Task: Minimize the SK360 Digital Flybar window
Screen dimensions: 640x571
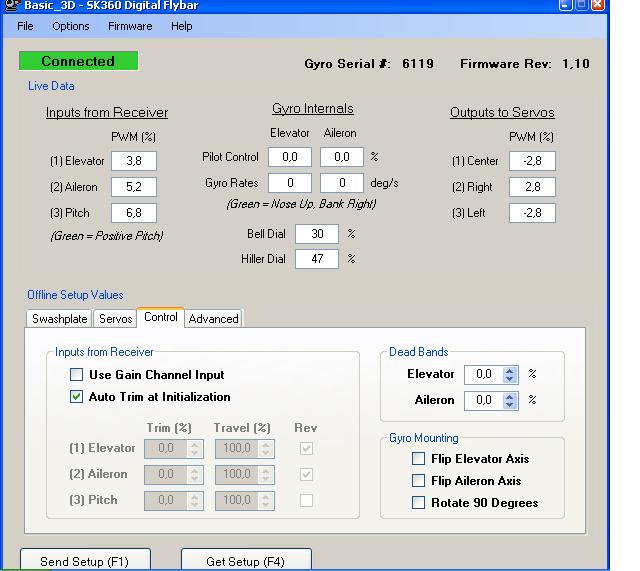Action: tap(565, 5)
